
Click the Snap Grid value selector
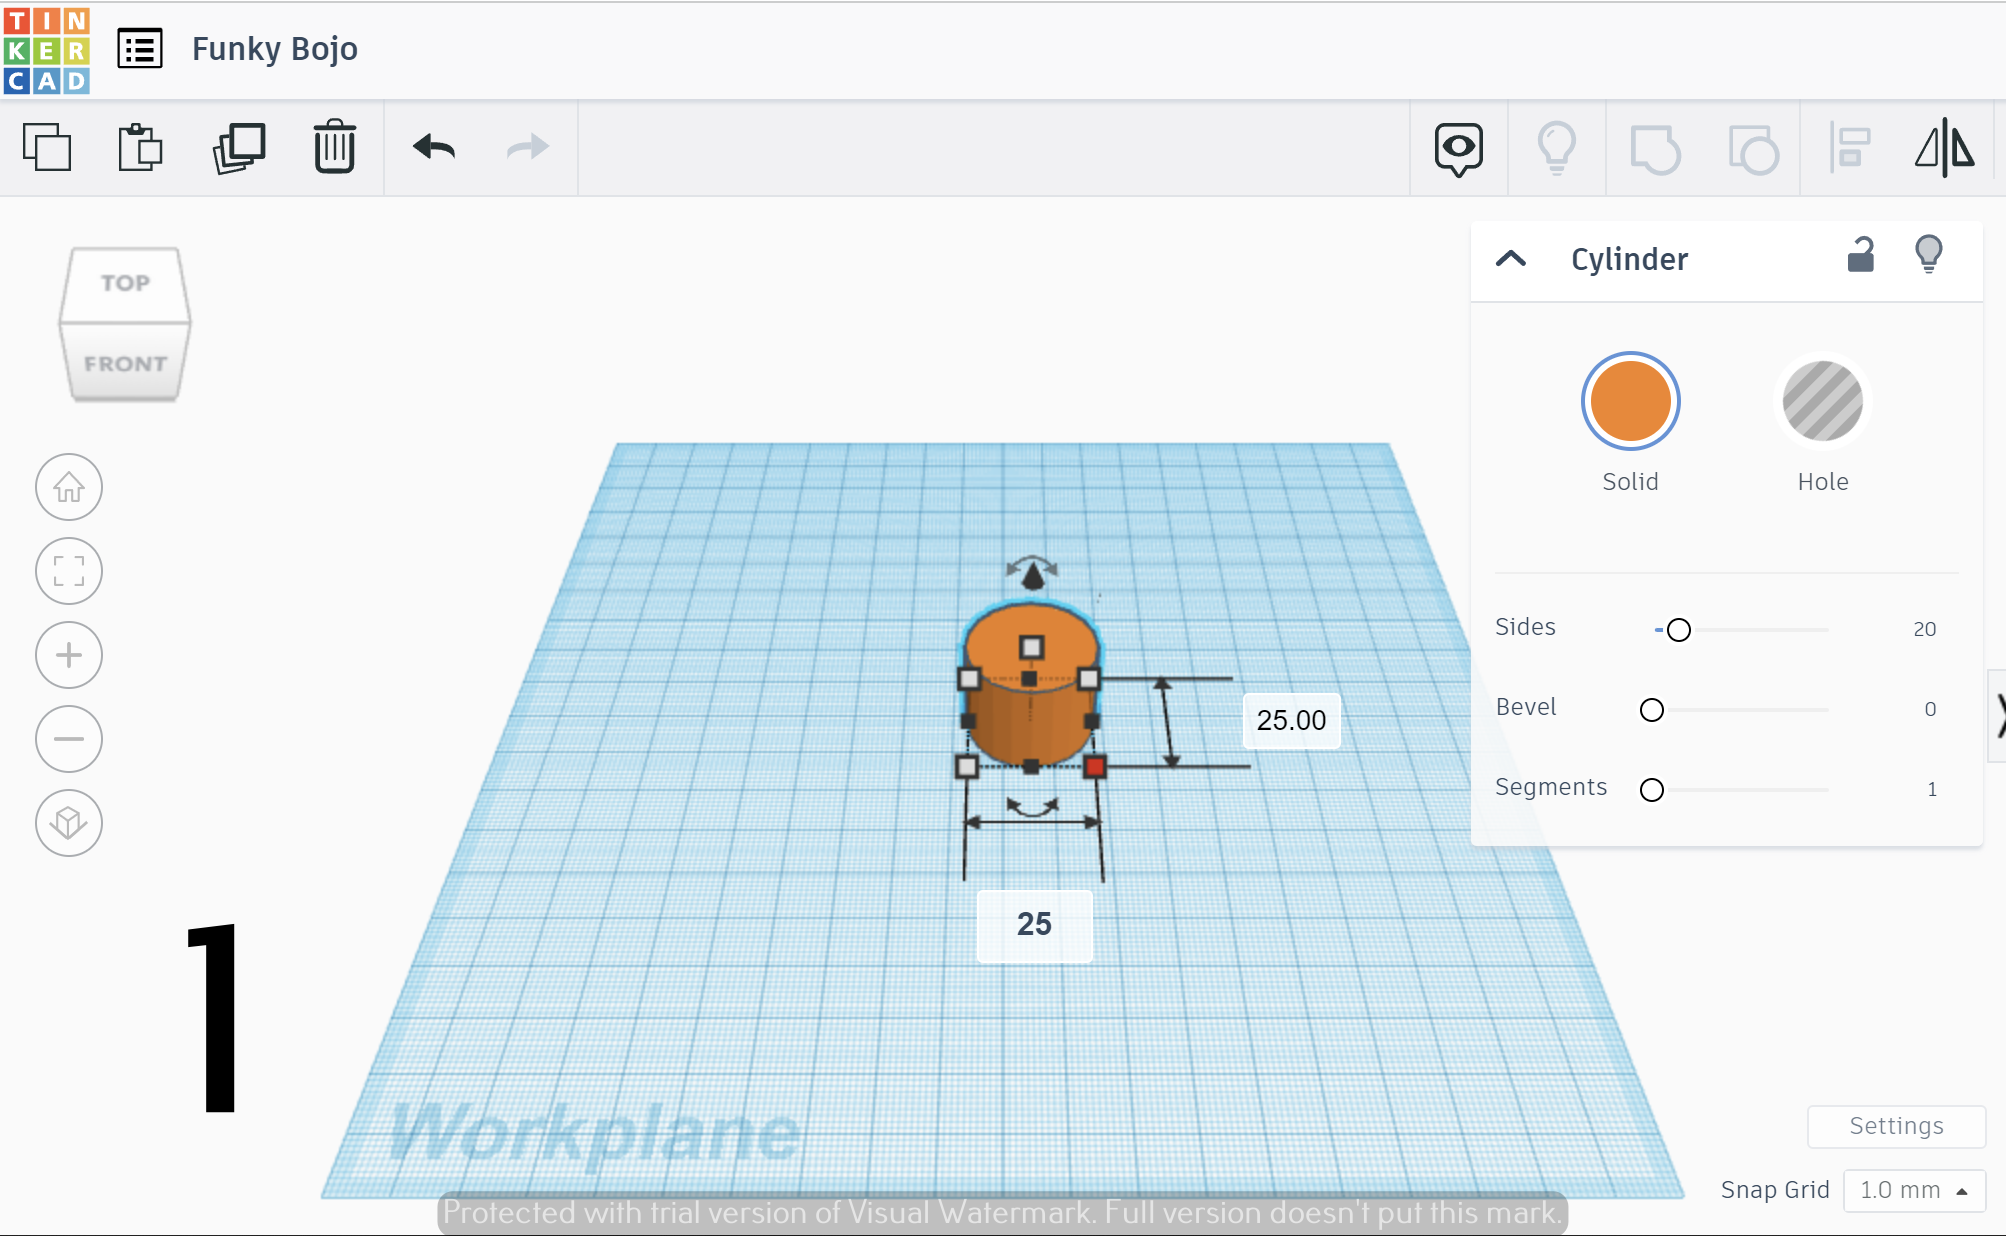[1919, 1189]
